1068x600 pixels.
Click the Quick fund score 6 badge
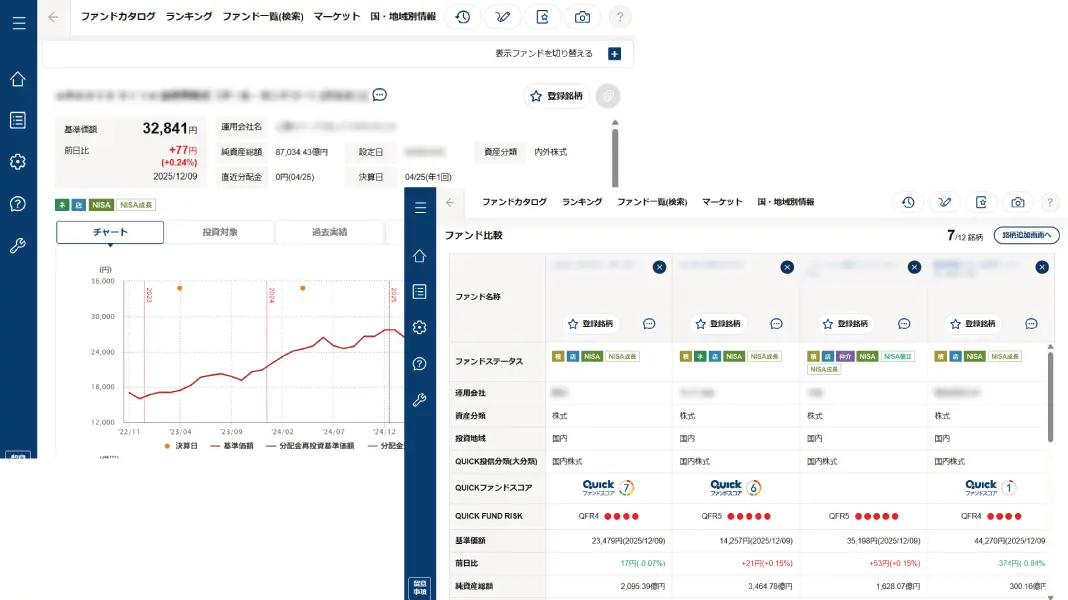coord(736,488)
